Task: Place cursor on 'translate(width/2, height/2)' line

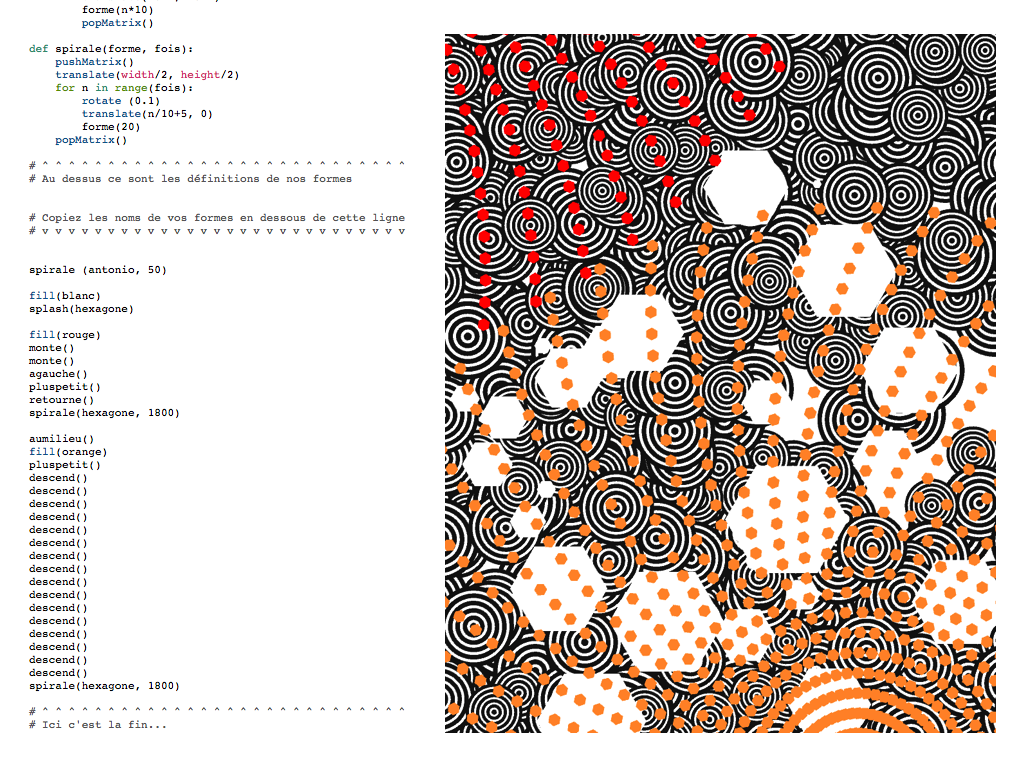Action: pyautogui.click(x=147, y=75)
